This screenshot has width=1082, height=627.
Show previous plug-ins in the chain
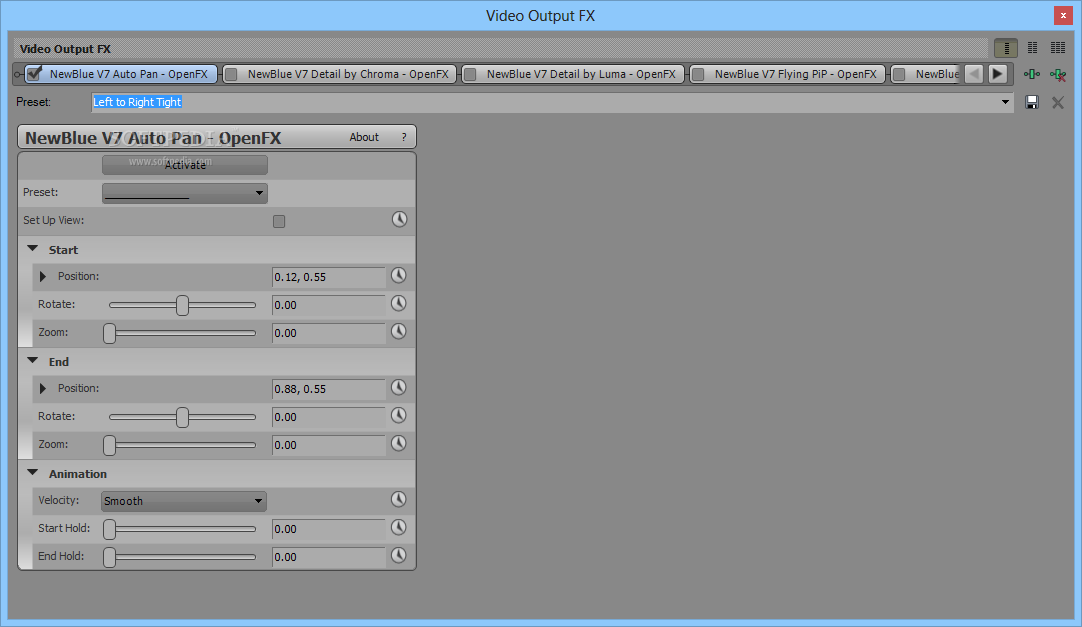[974, 74]
